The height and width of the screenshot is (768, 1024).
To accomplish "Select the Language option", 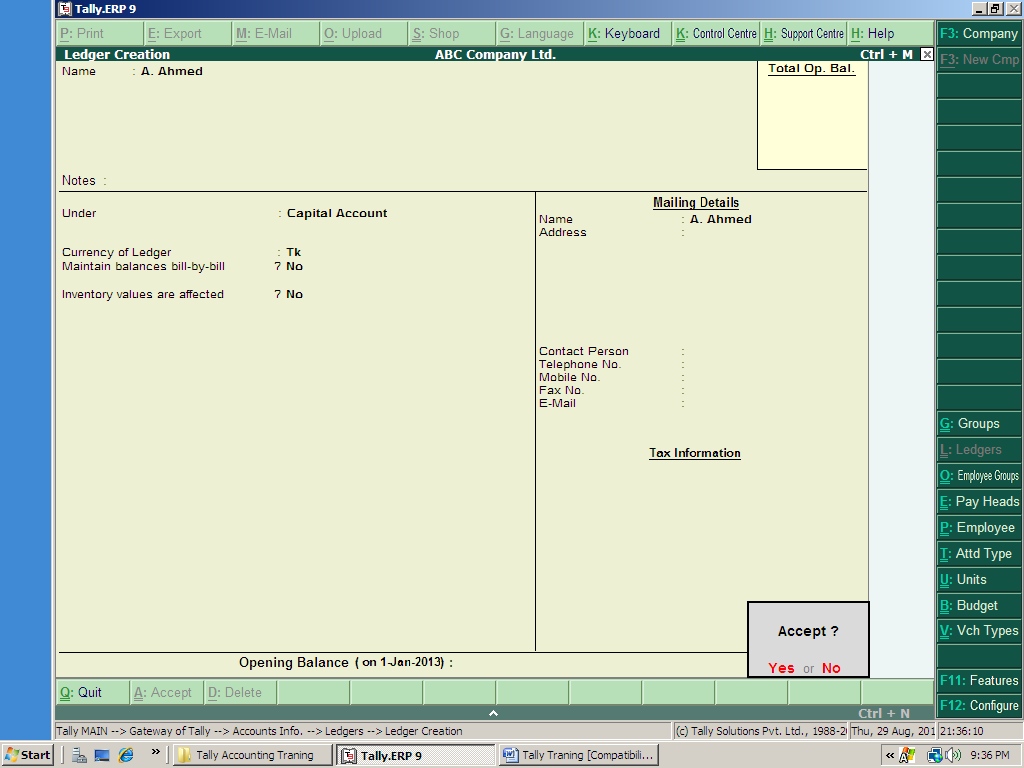I will click(538, 33).
